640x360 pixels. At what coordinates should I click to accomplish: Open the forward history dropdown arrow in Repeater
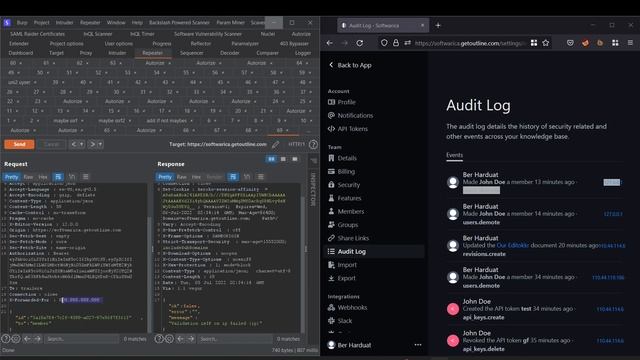tap(100, 144)
